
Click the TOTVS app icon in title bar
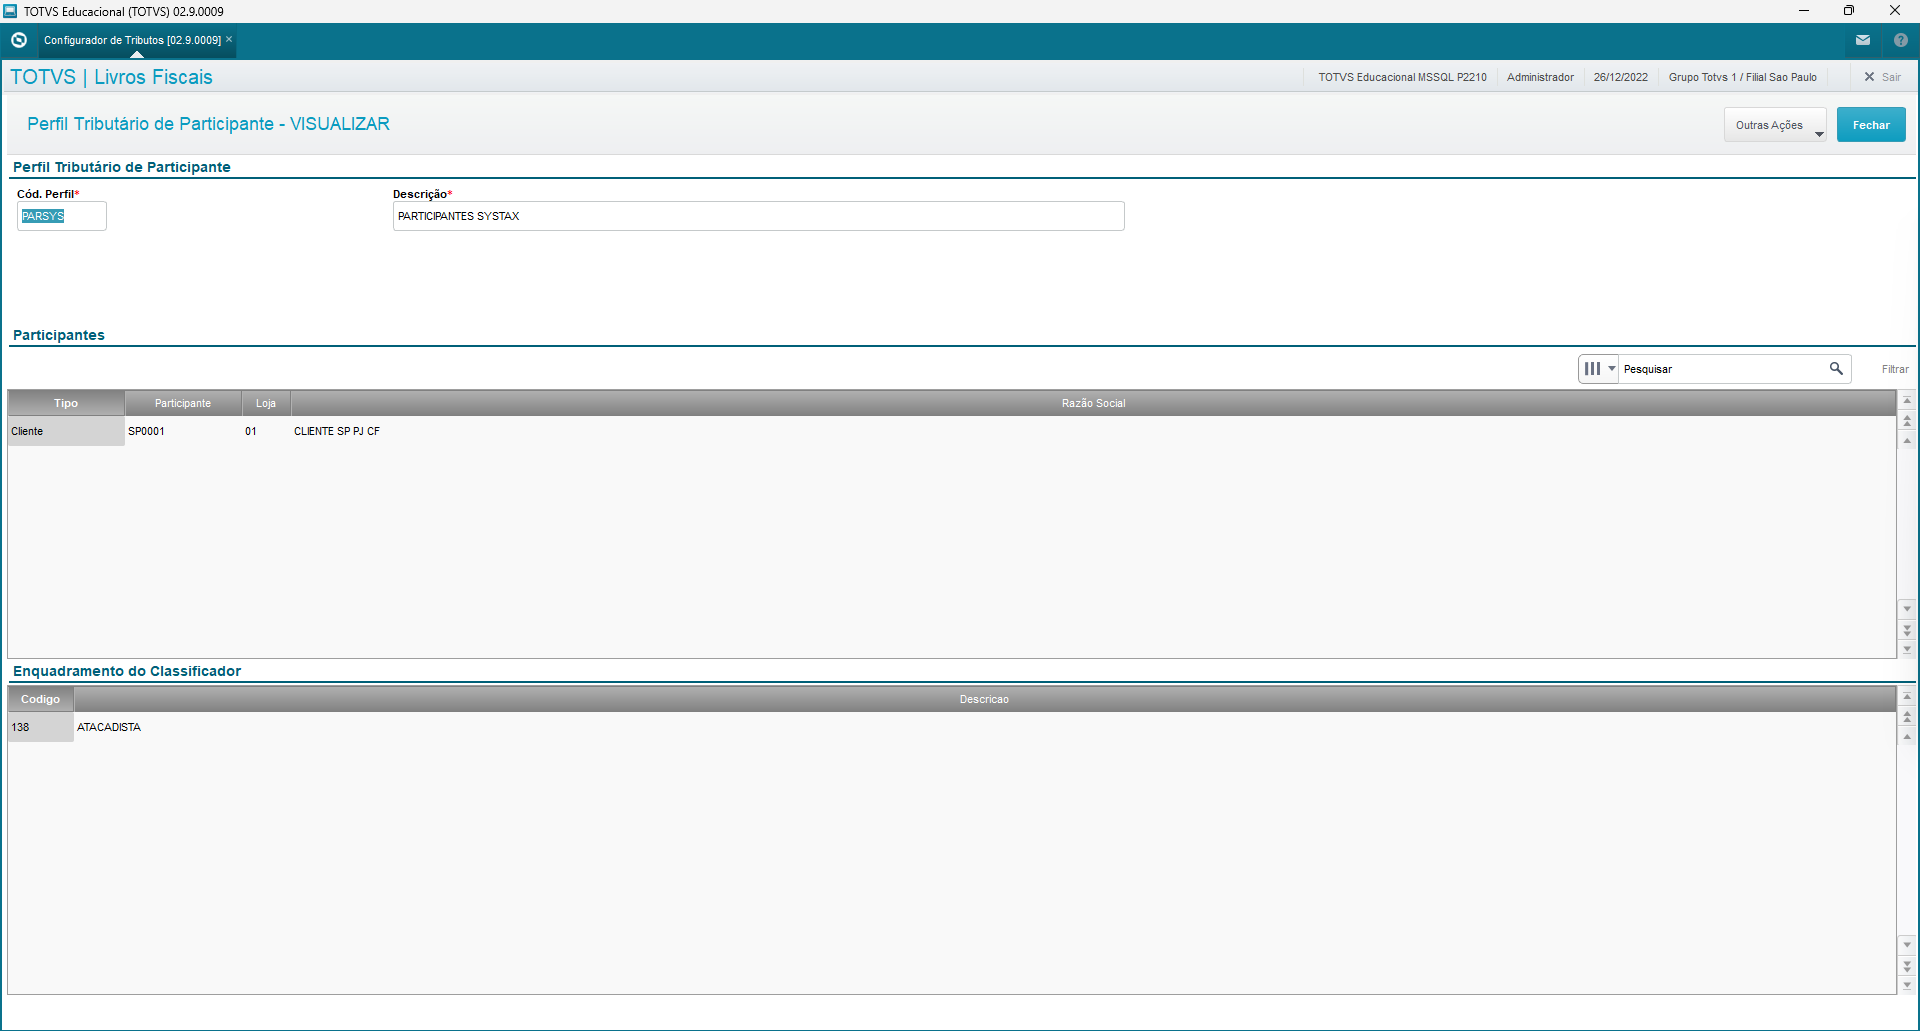pos(11,11)
